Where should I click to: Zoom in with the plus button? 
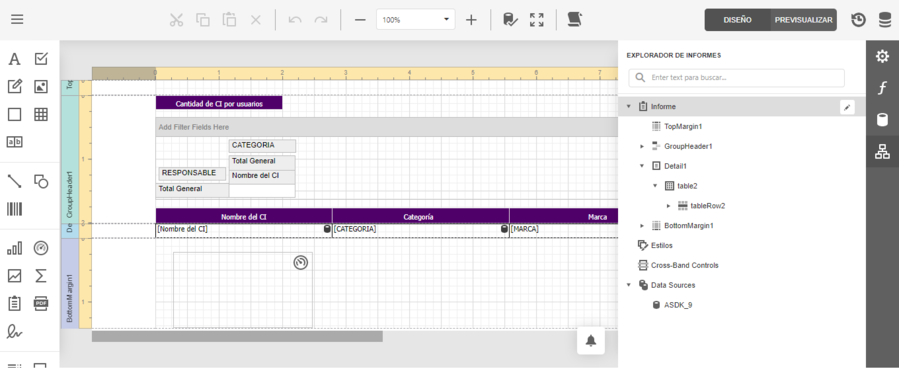pyautogui.click(x=471, y=20)
